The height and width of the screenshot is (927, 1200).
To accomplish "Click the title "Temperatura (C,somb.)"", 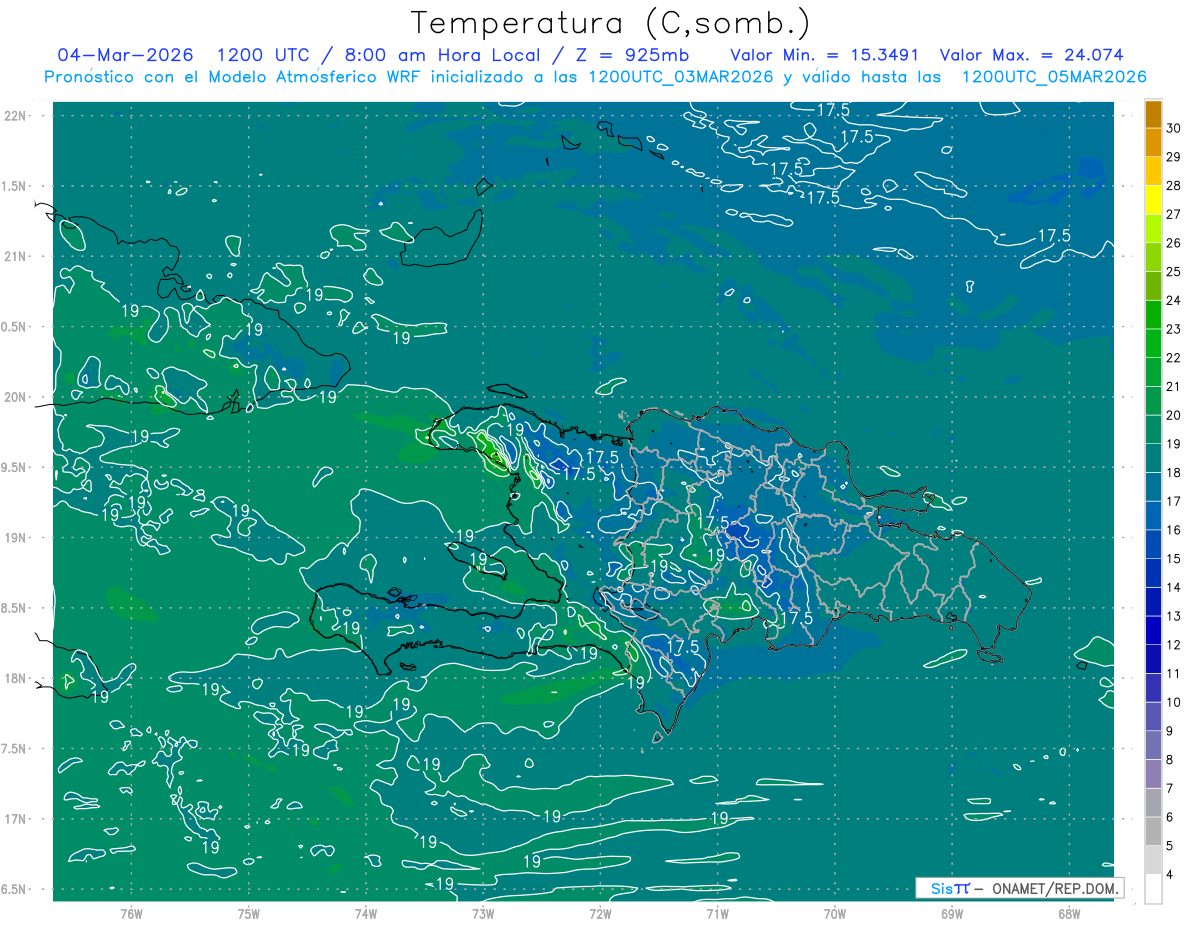I will pyautogui.click(x=610, y=24).
